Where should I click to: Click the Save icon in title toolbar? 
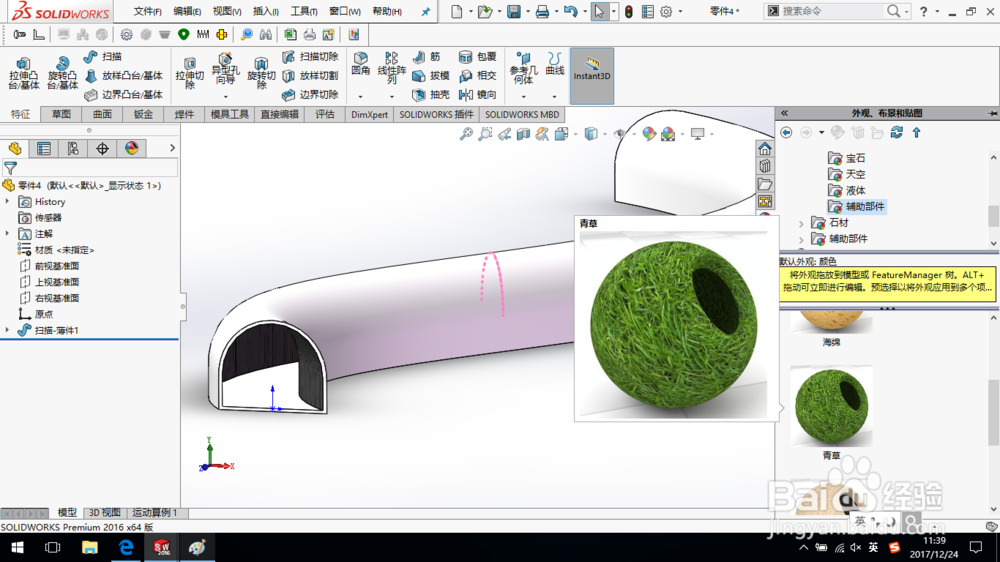point(513,11)
